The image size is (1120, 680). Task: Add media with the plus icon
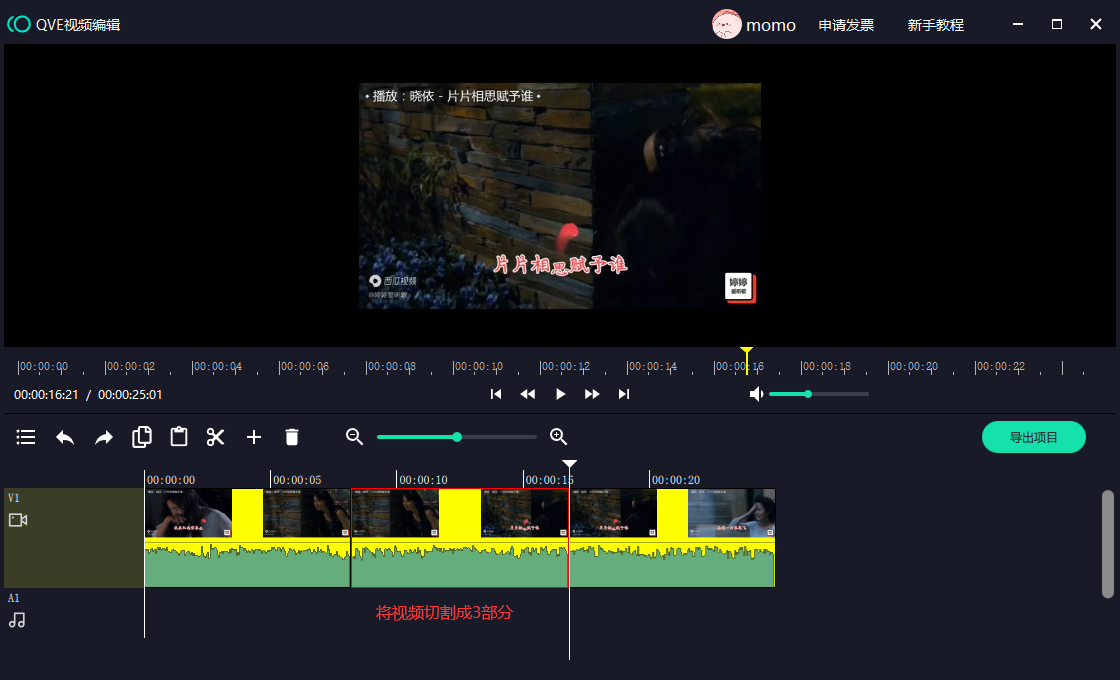pyautogui.click(x=254, y=437)
